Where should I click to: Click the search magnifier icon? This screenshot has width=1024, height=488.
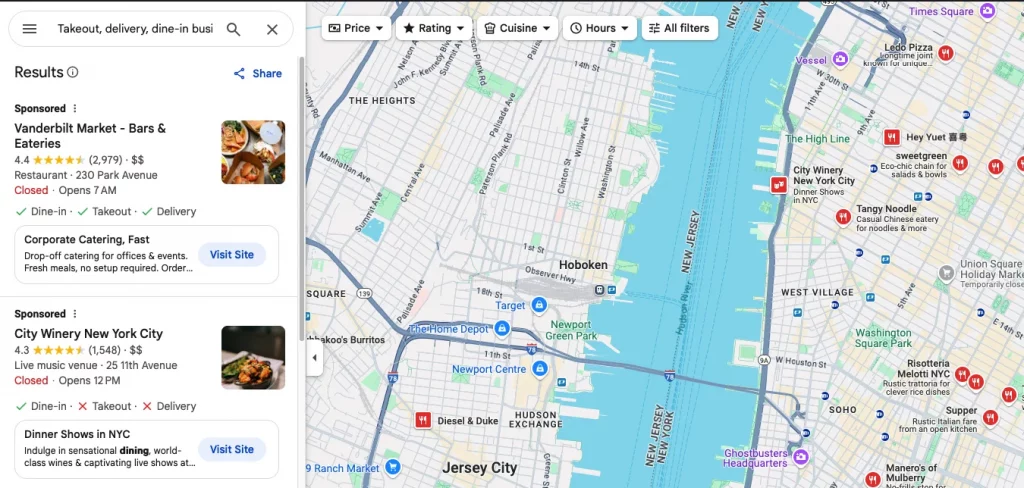tap(233, 29)
